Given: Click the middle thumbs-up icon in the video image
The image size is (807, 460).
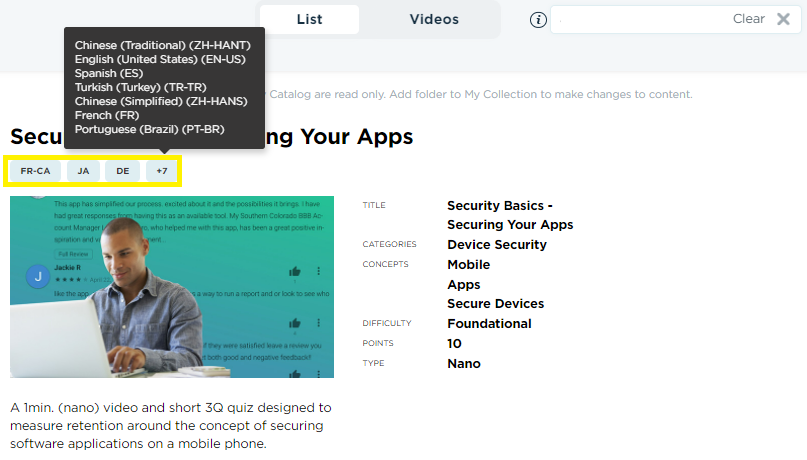Looking at the screenshot, I should point(294,323).
